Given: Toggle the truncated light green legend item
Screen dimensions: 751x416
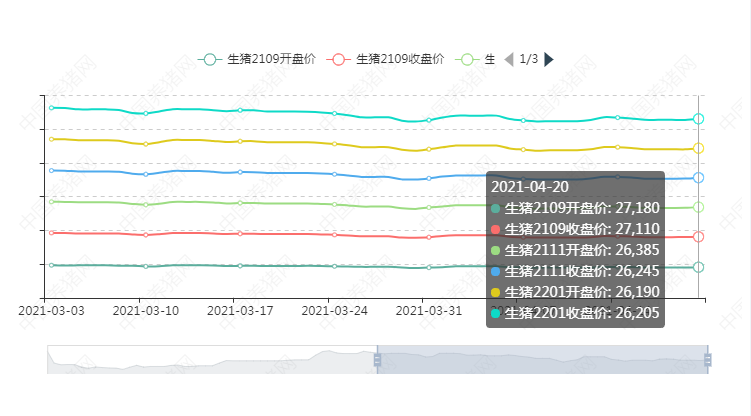Looking at the screenshot, I should coord(476,59).
